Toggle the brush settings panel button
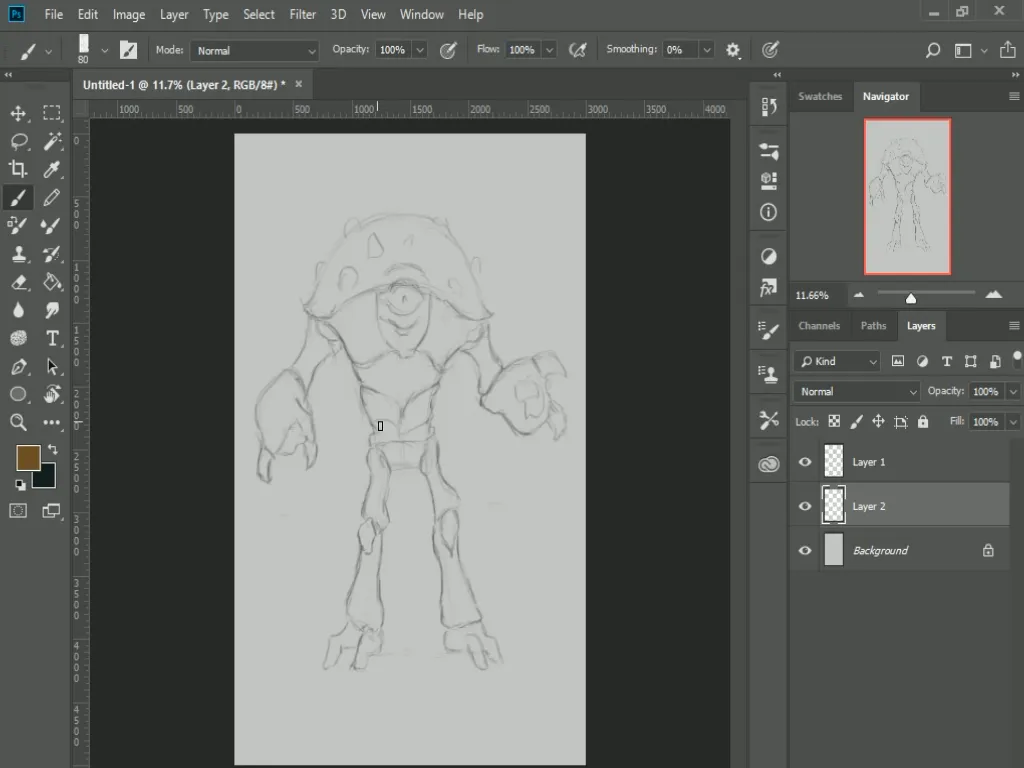Image resolution: width=1024 pixels, height=768 pixels. click(x=128, y=50)
